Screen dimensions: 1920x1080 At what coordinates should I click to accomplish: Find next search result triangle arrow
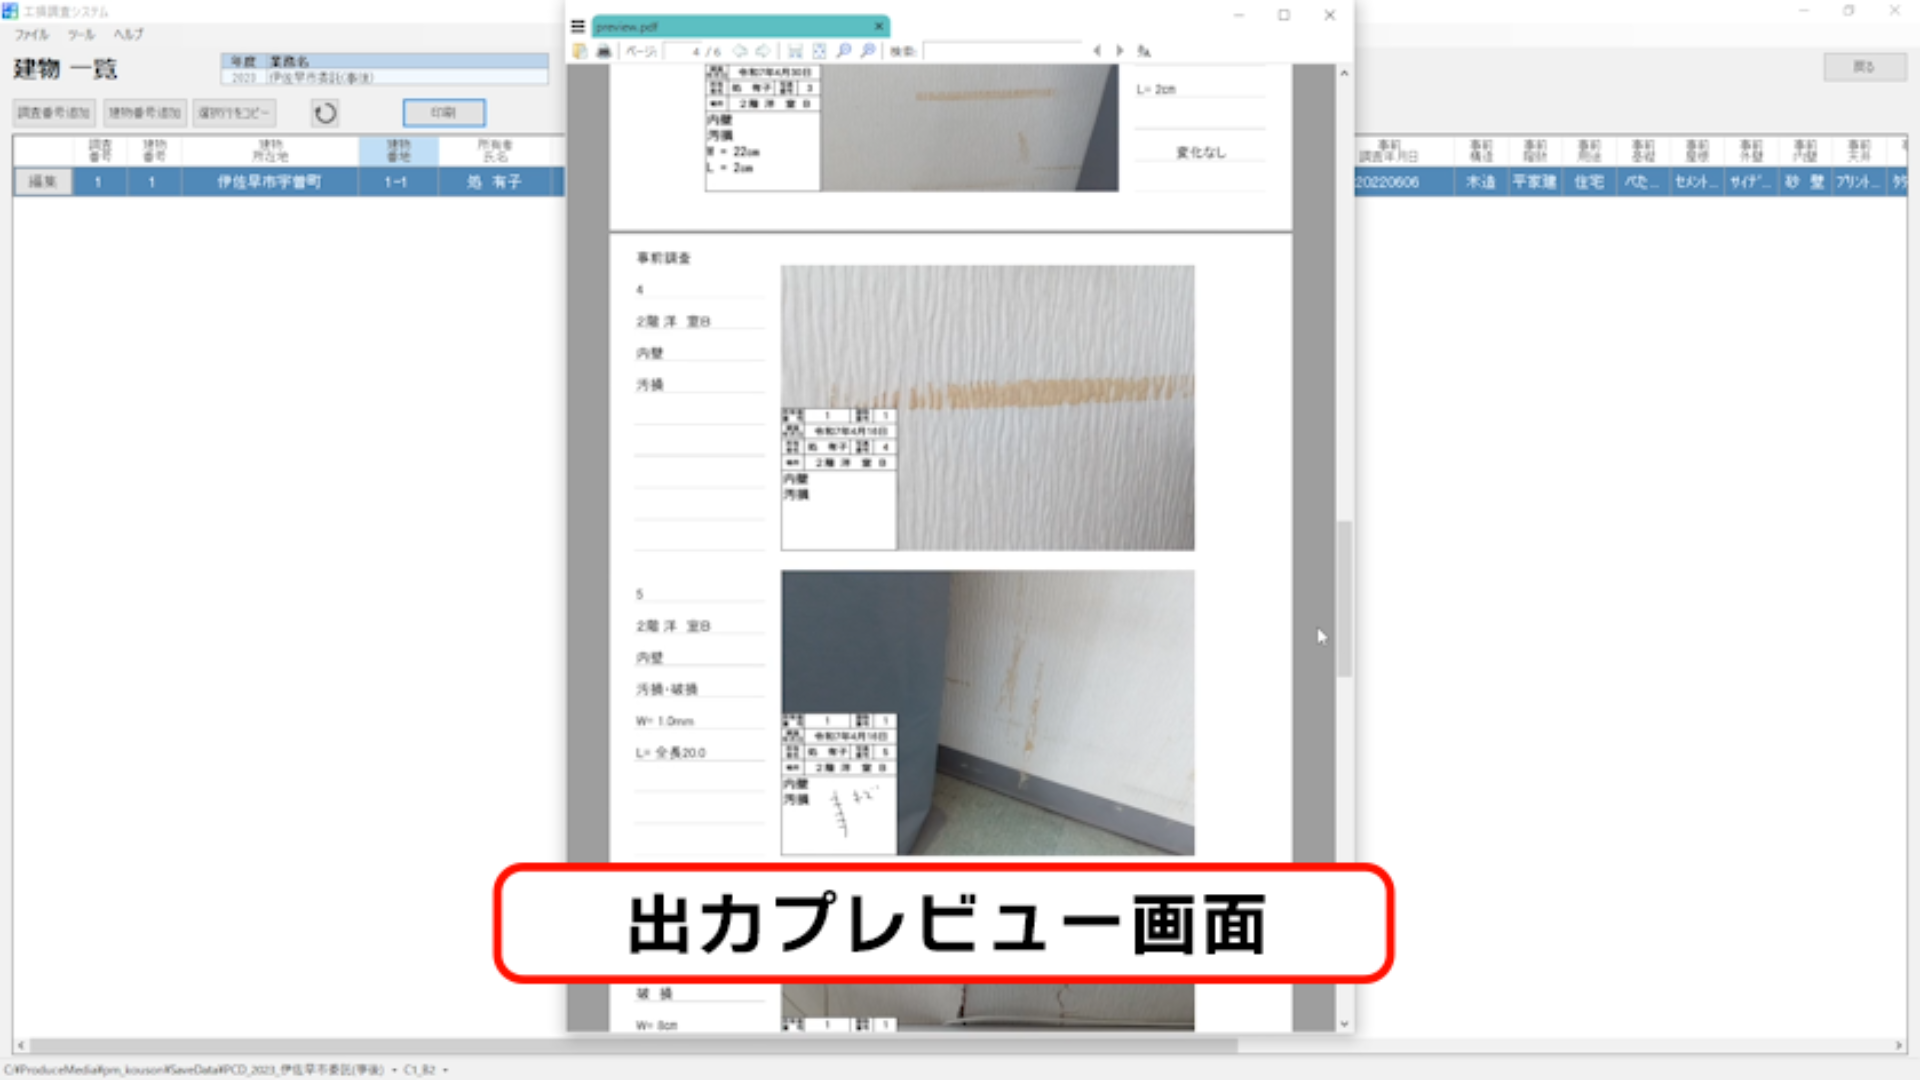tap(1120, 51)
